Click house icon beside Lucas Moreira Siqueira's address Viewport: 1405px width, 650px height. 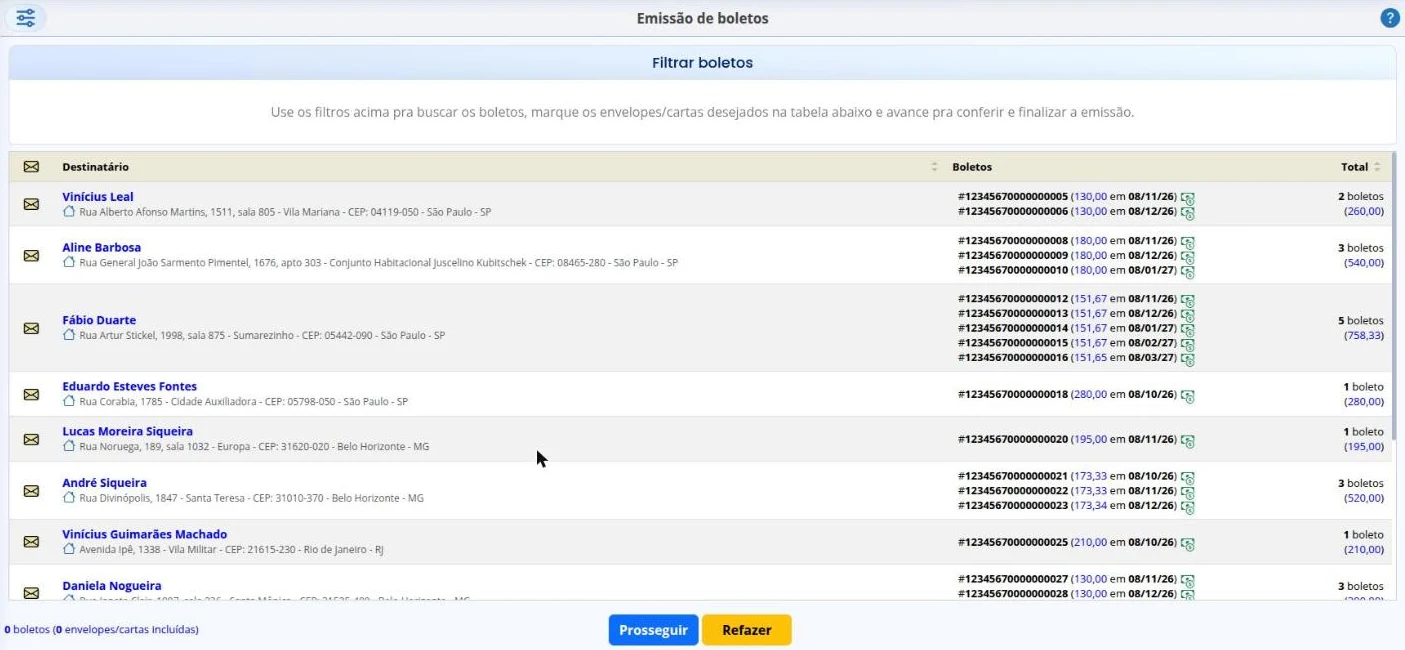[69, 446]
